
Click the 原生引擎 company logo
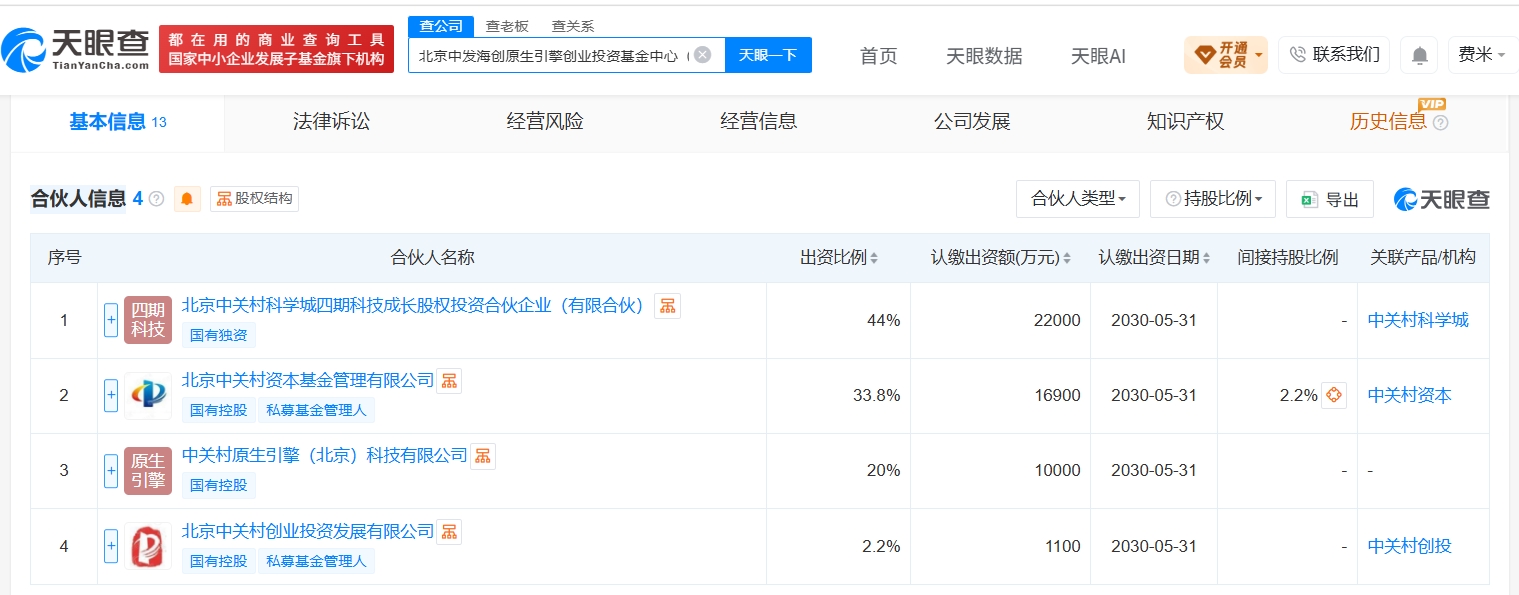(148, 471)
